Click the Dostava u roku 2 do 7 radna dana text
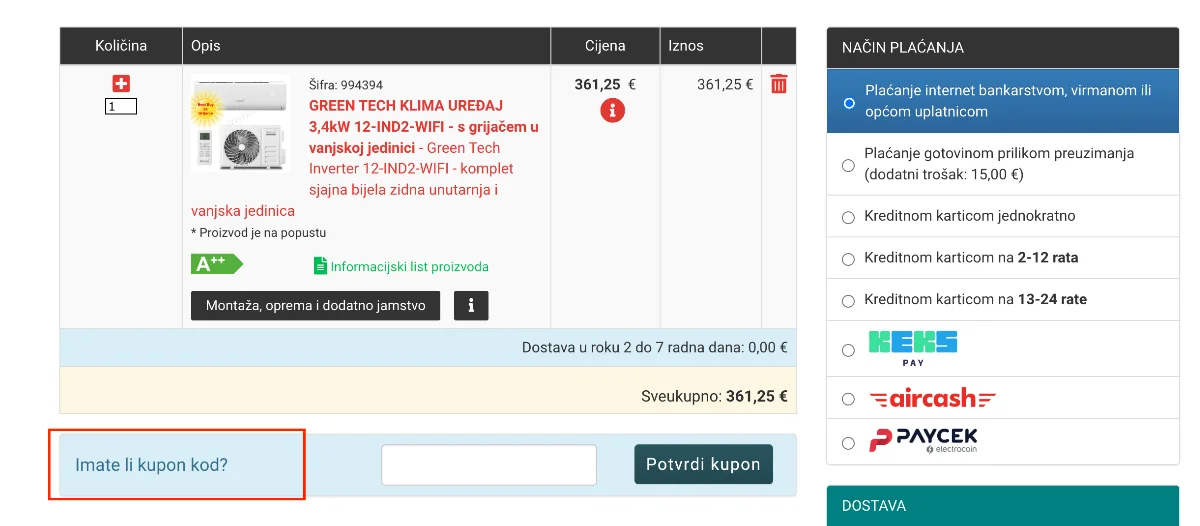Screen dimensions: 1200x526 [x=655, y=348]
